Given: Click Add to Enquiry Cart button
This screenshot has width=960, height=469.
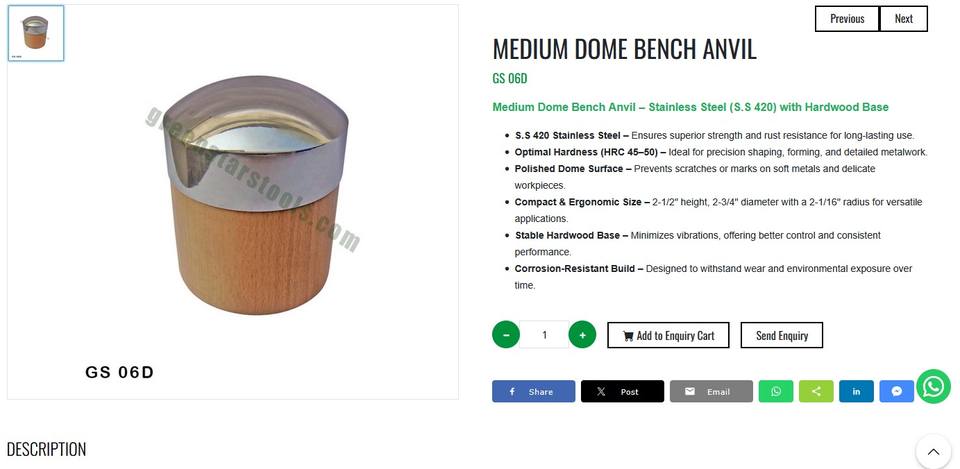Looking at the screenshot, I should point(668,335).
